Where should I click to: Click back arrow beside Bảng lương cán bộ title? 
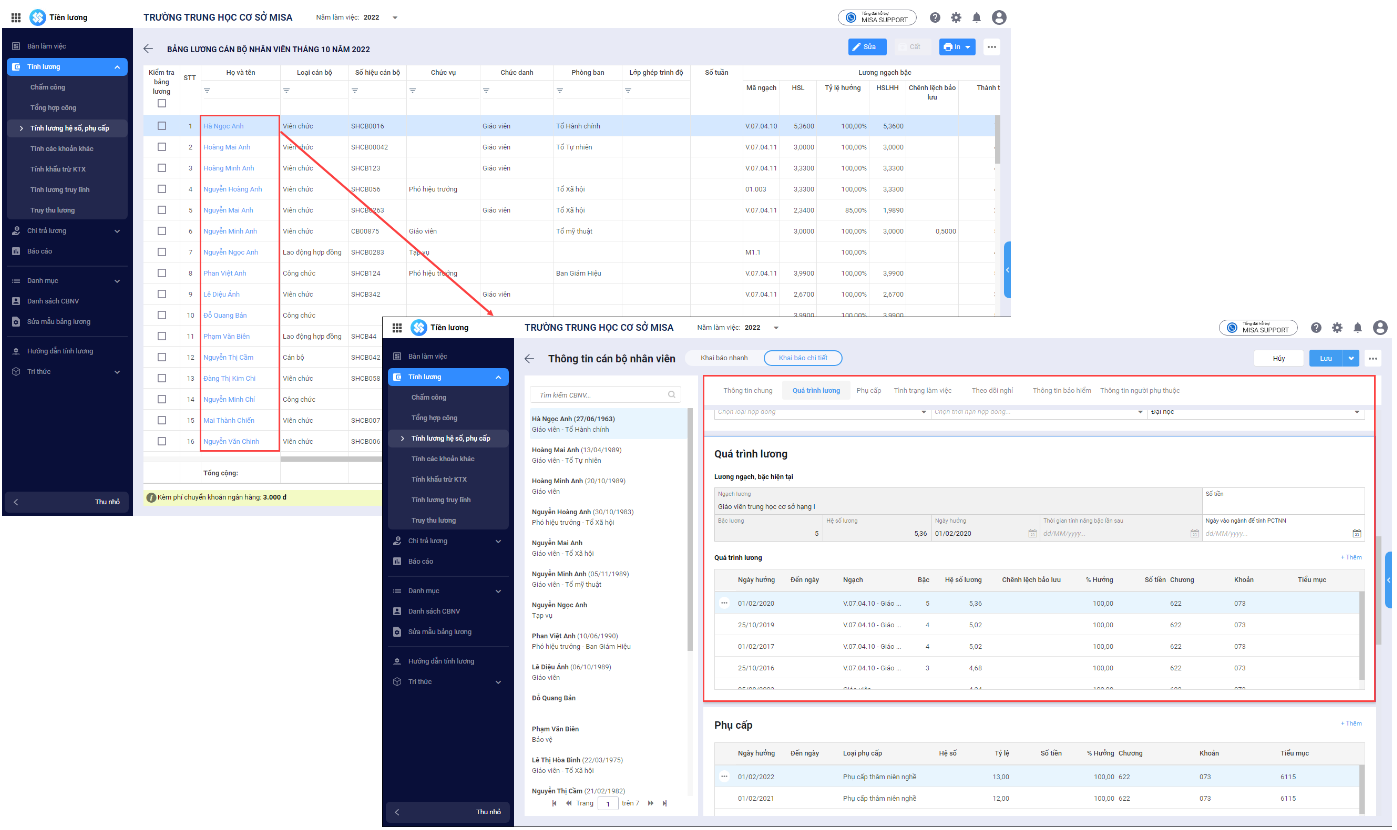click(x=148, y=48)
